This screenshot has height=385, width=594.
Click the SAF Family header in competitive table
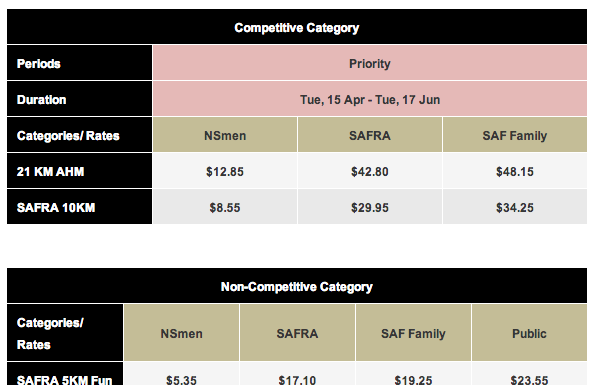(x=515, y=135)
